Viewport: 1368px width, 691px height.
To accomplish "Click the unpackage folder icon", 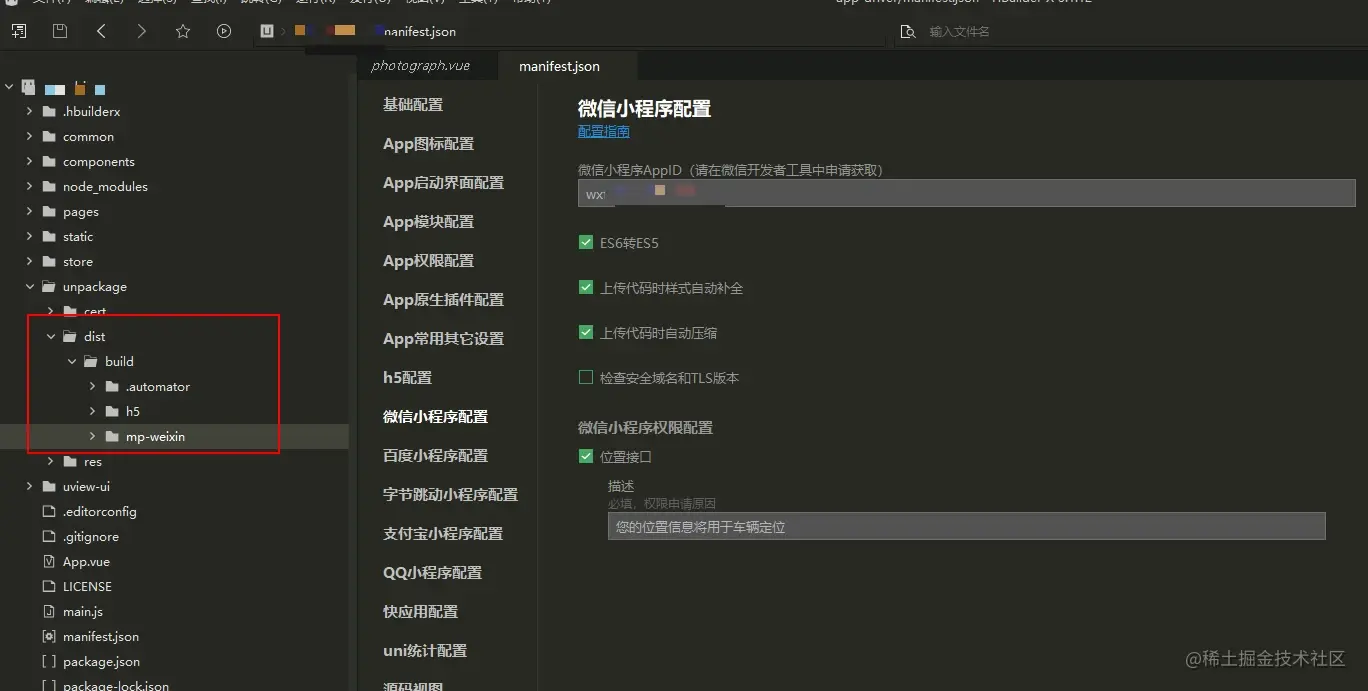I will (x=49, y=286).
